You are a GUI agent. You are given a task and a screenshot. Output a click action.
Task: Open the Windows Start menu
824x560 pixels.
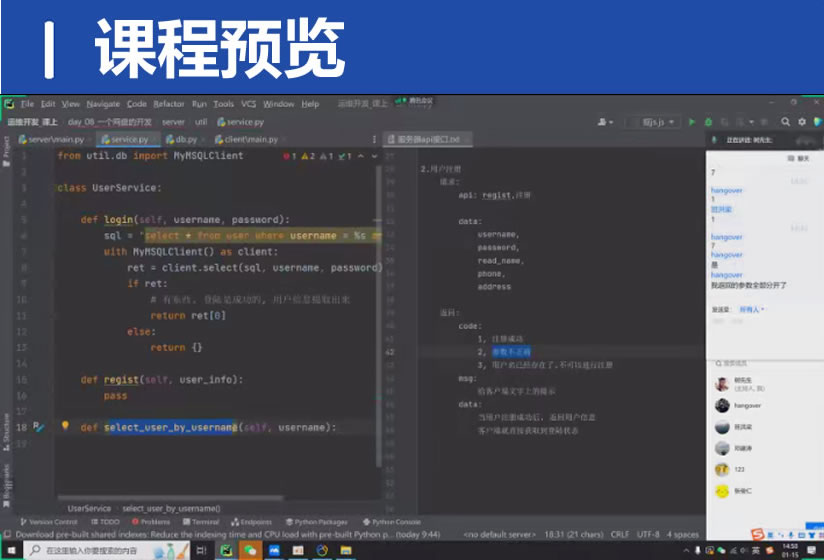pyautogui.click(x=11, y=551)
